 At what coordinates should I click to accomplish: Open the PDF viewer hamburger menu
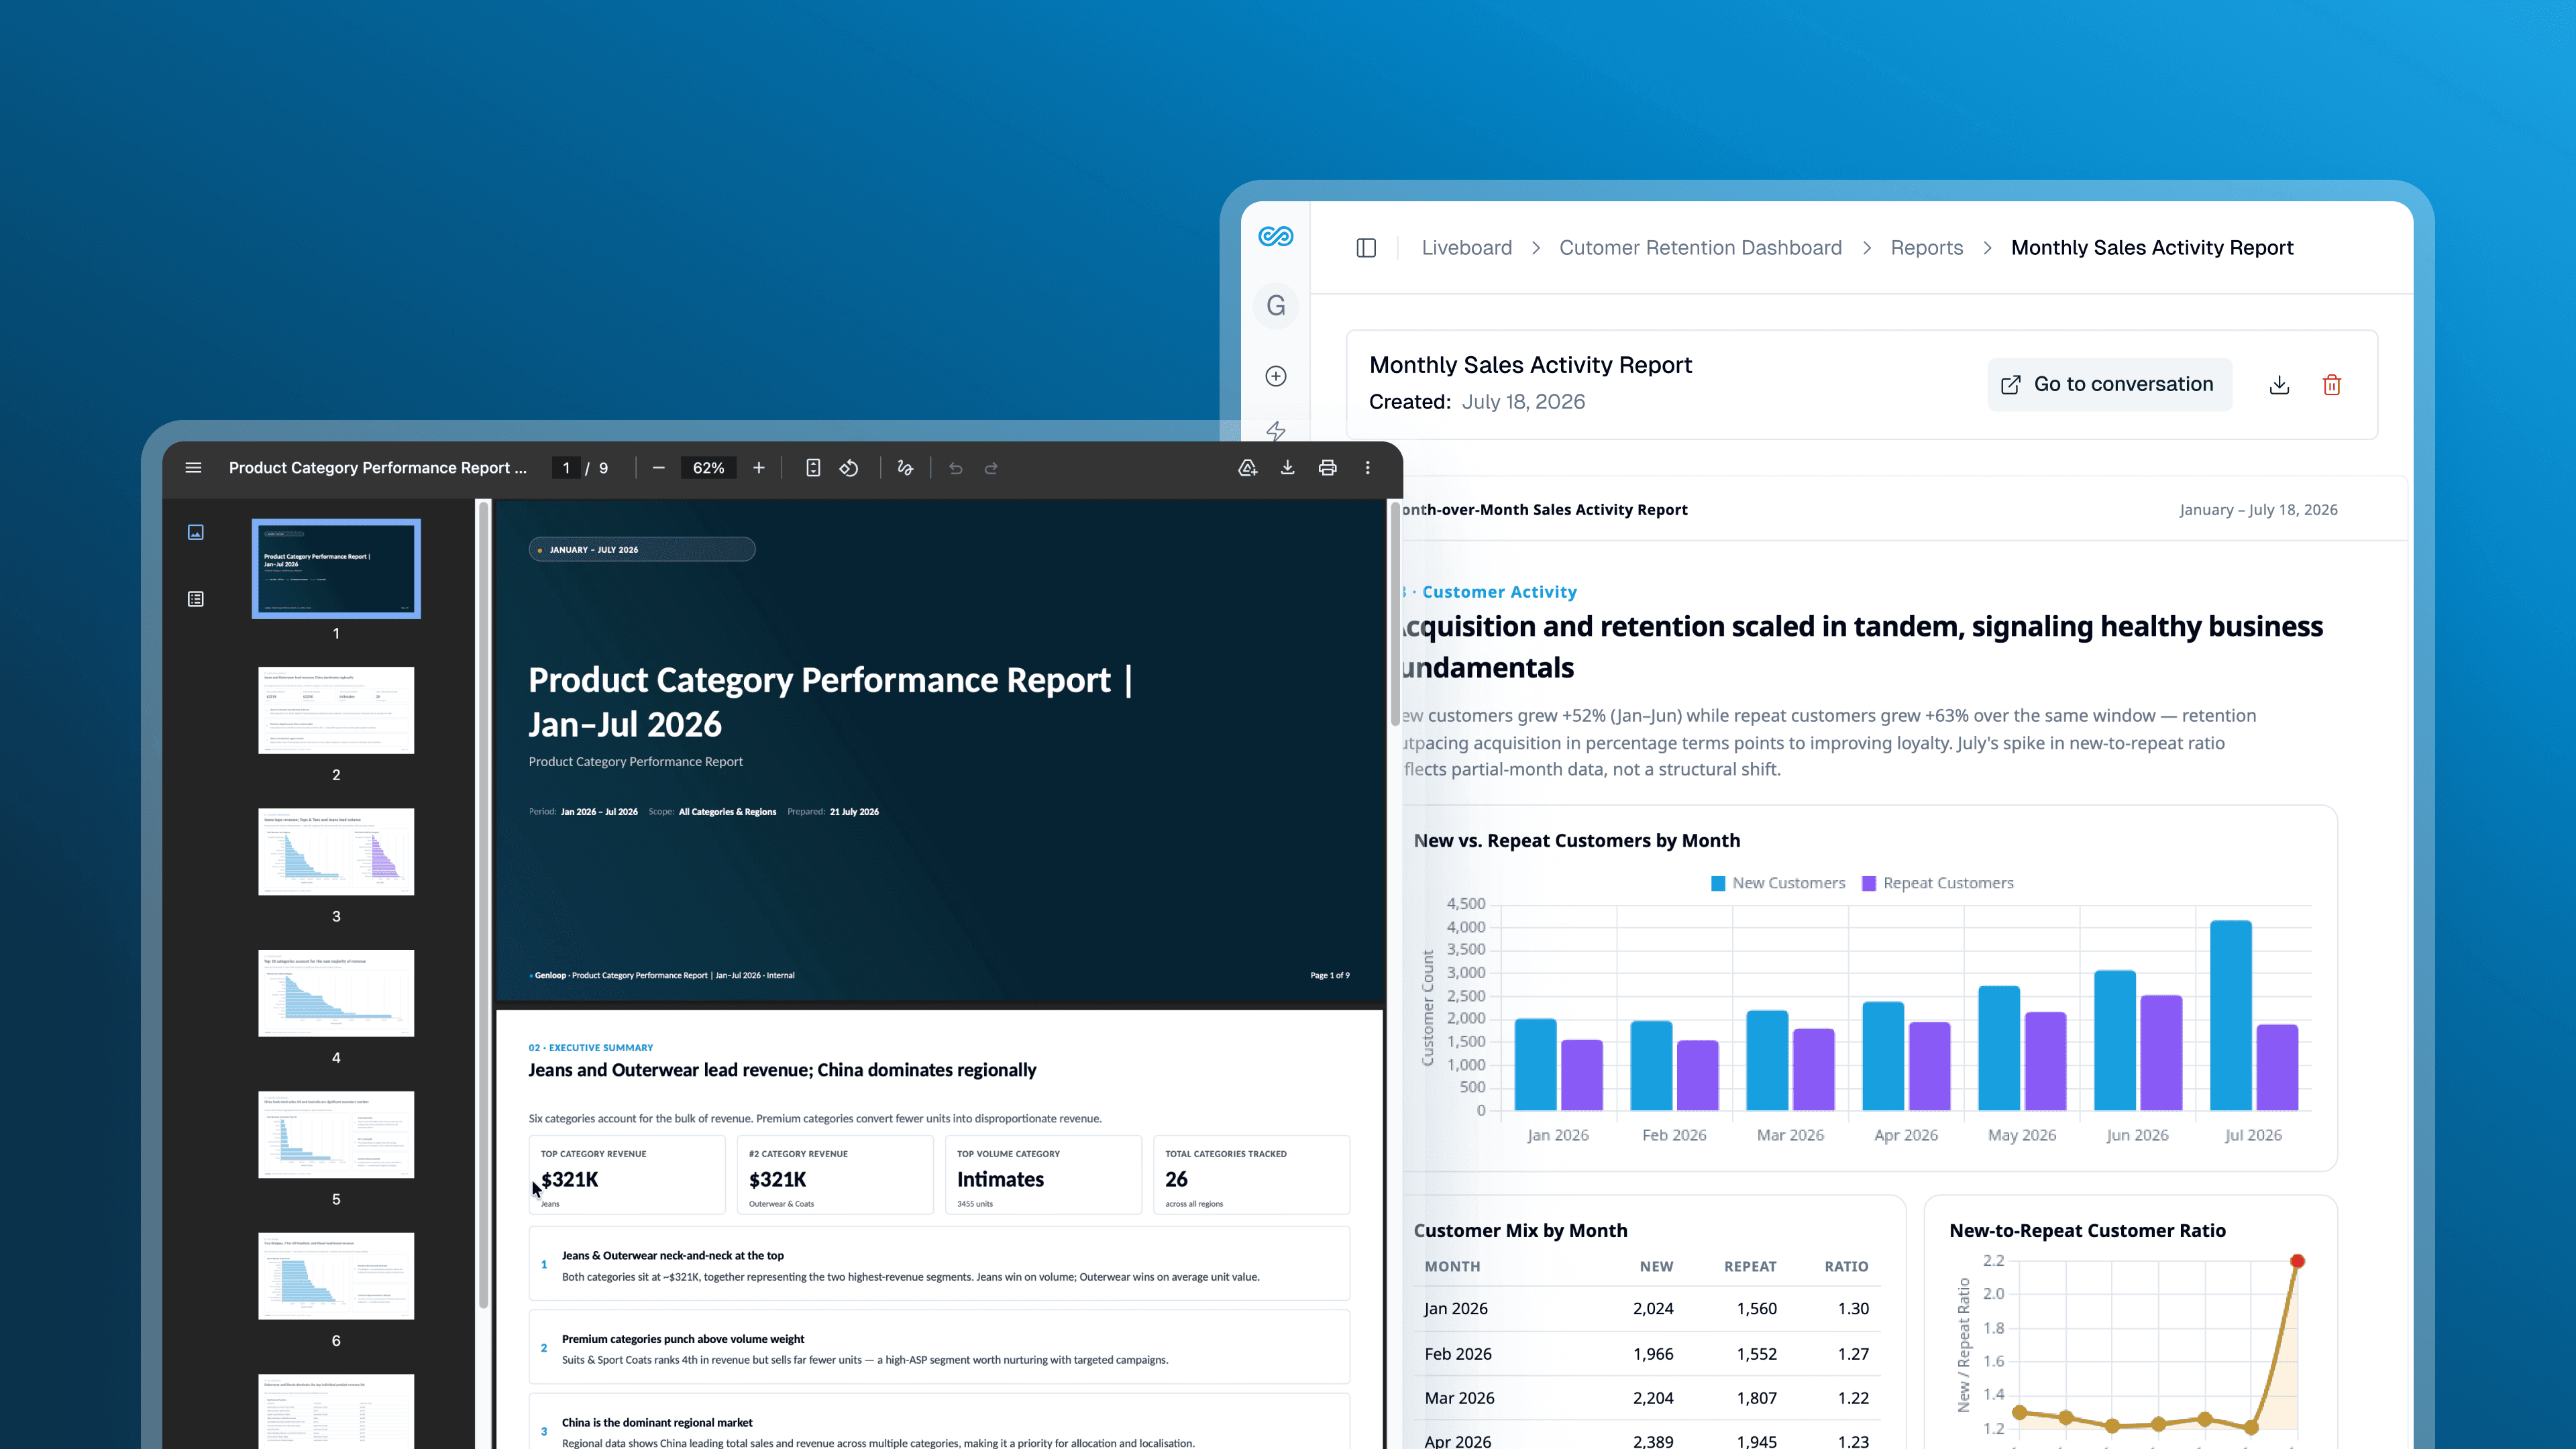[x=193, y=468]
